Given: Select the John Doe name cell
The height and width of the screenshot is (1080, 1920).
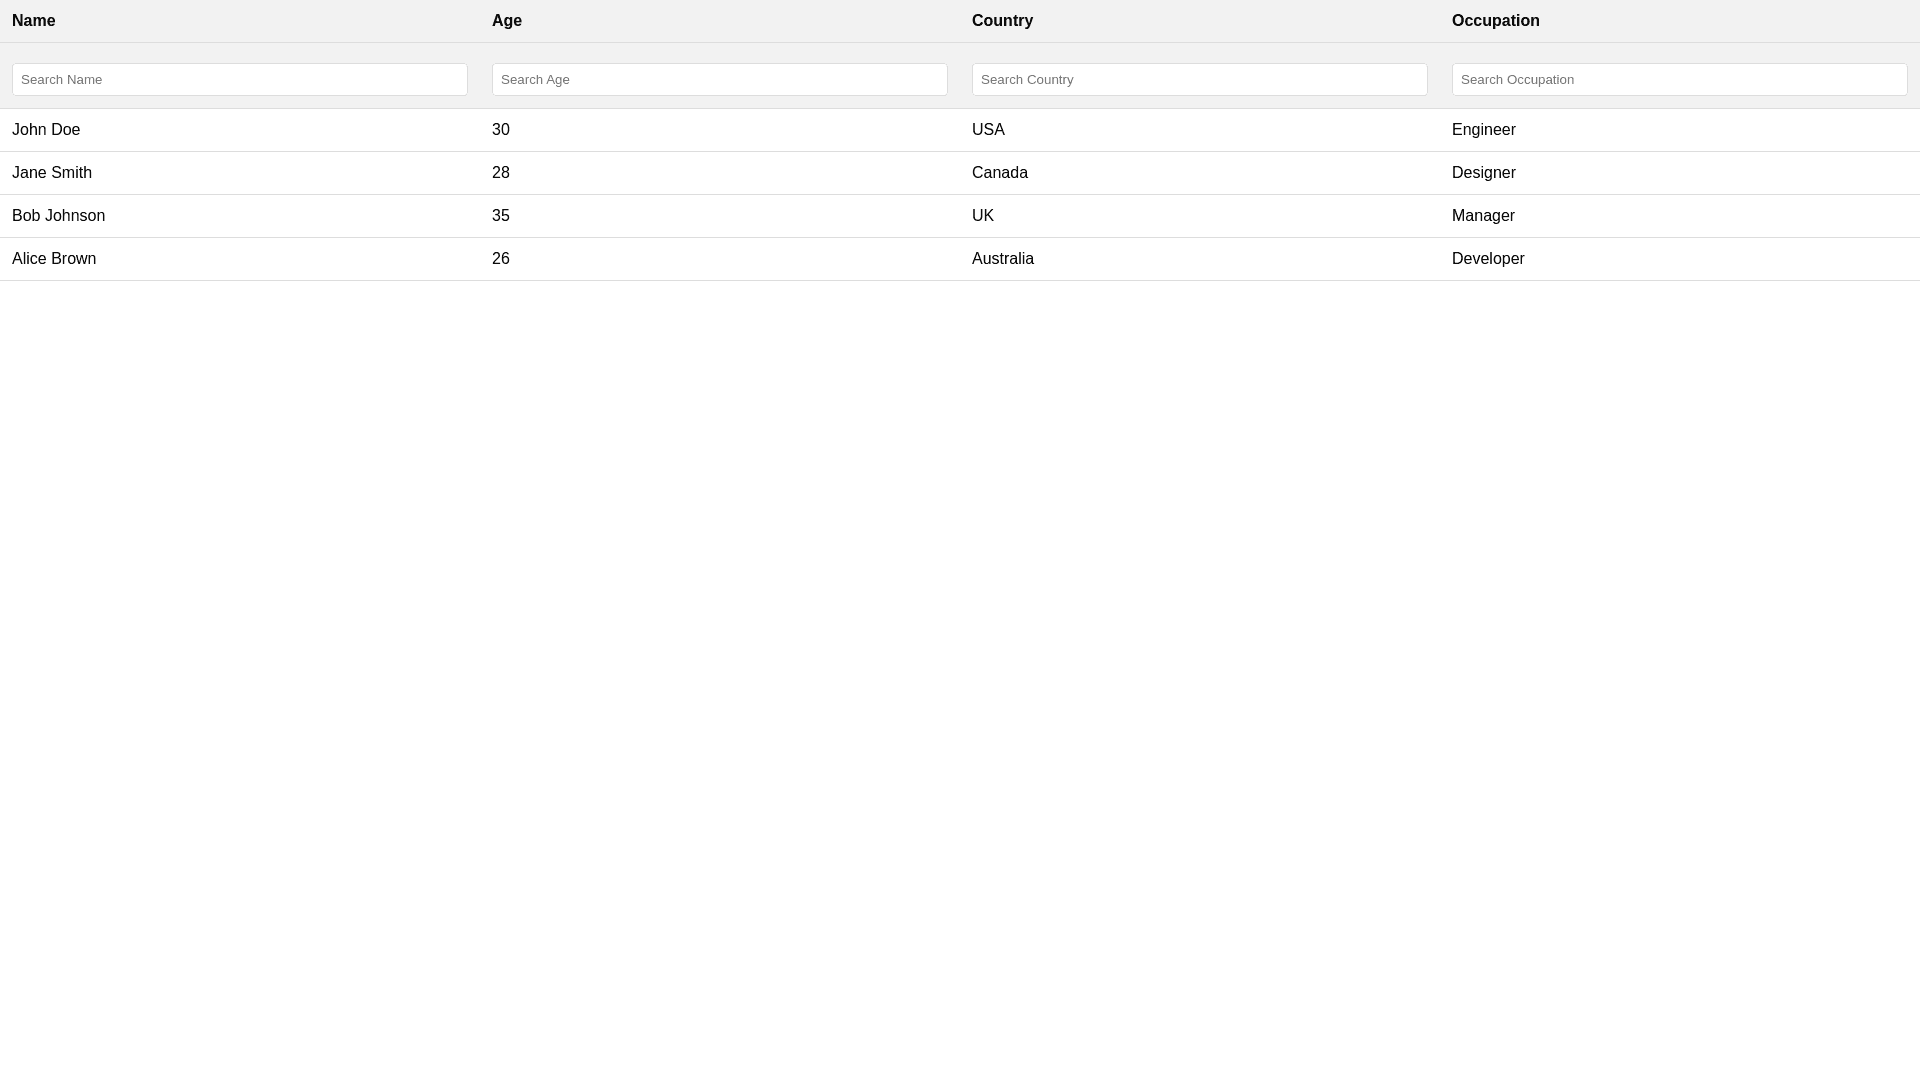Looking at the screenshot, I should (x=46, y=130).
